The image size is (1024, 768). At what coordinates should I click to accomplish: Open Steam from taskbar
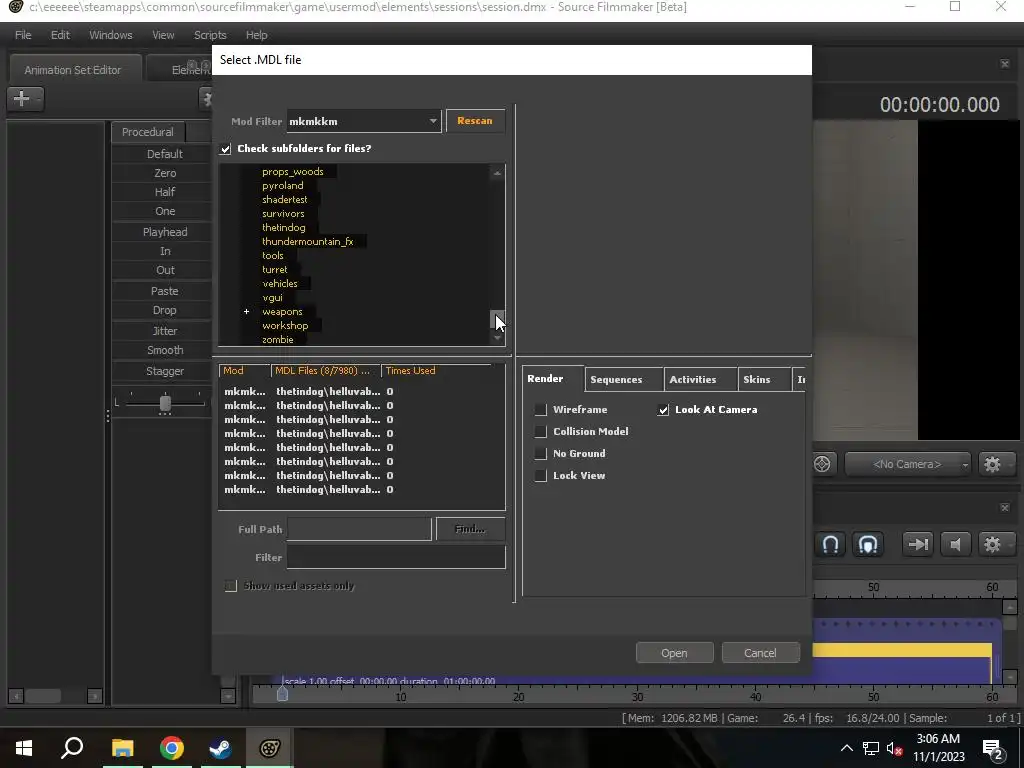(220, 748)
